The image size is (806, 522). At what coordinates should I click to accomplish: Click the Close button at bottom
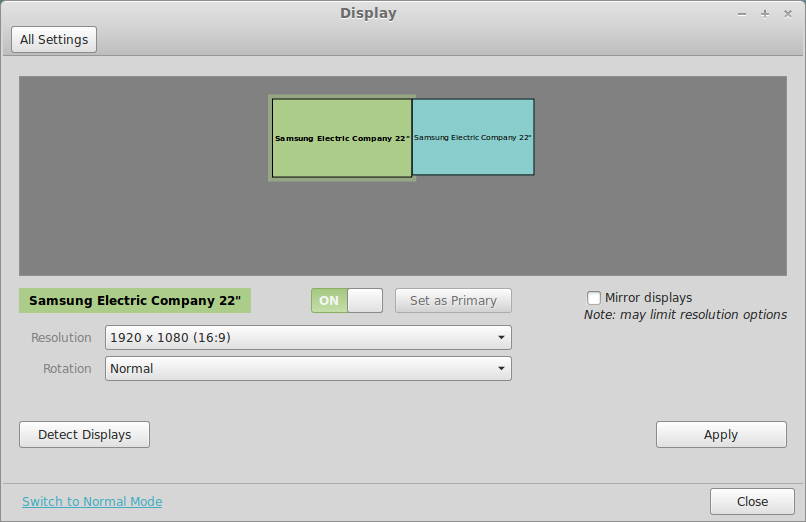point(753,501)
